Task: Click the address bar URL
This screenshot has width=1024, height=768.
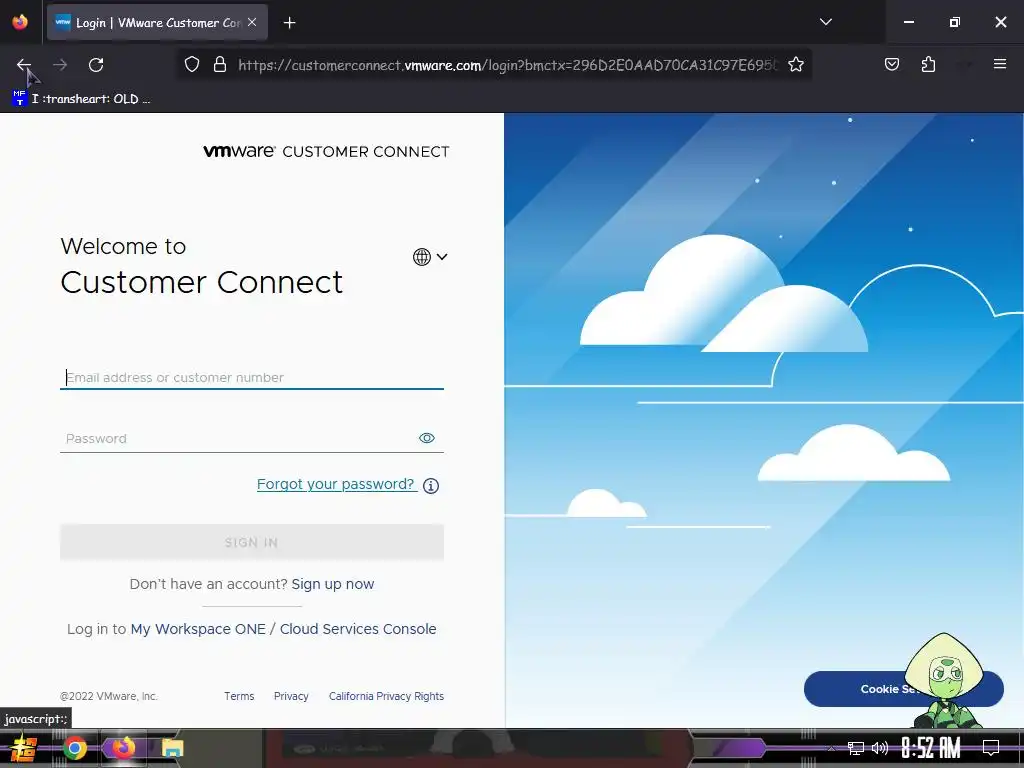Action: click(507, 65)
